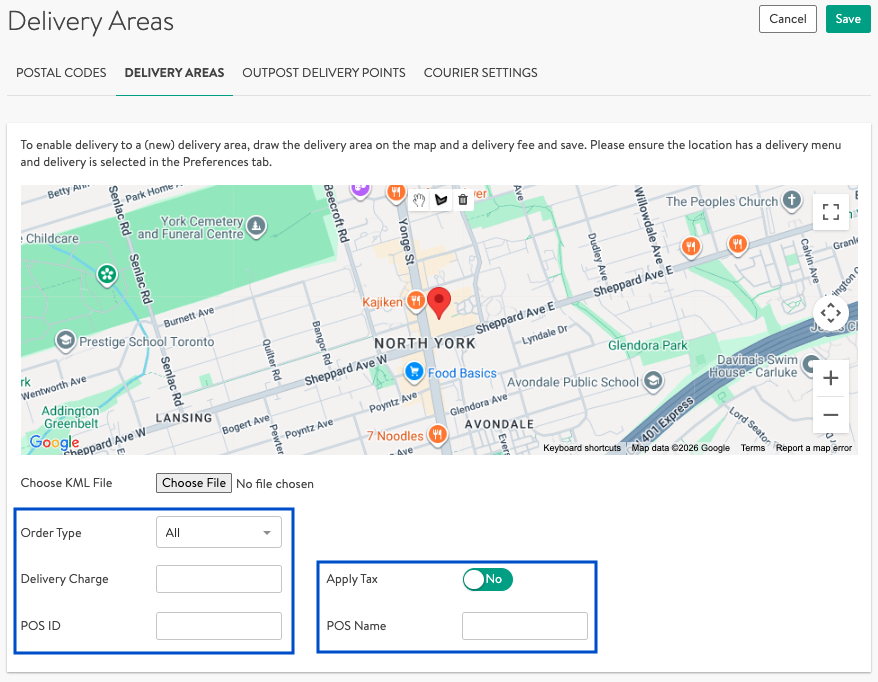
Task: Open the Order Type dropdown
Action: 218,533
